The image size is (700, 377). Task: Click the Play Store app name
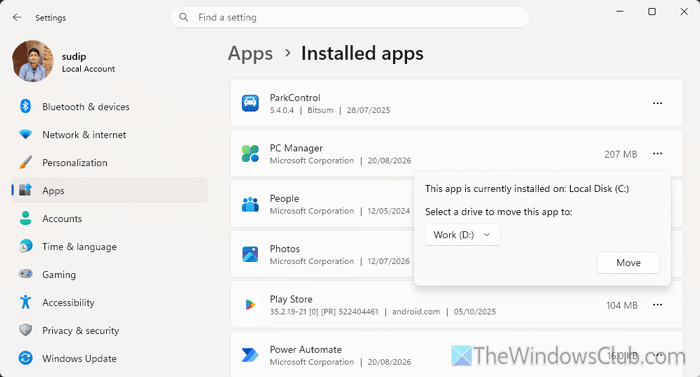(x=291, y=299)
